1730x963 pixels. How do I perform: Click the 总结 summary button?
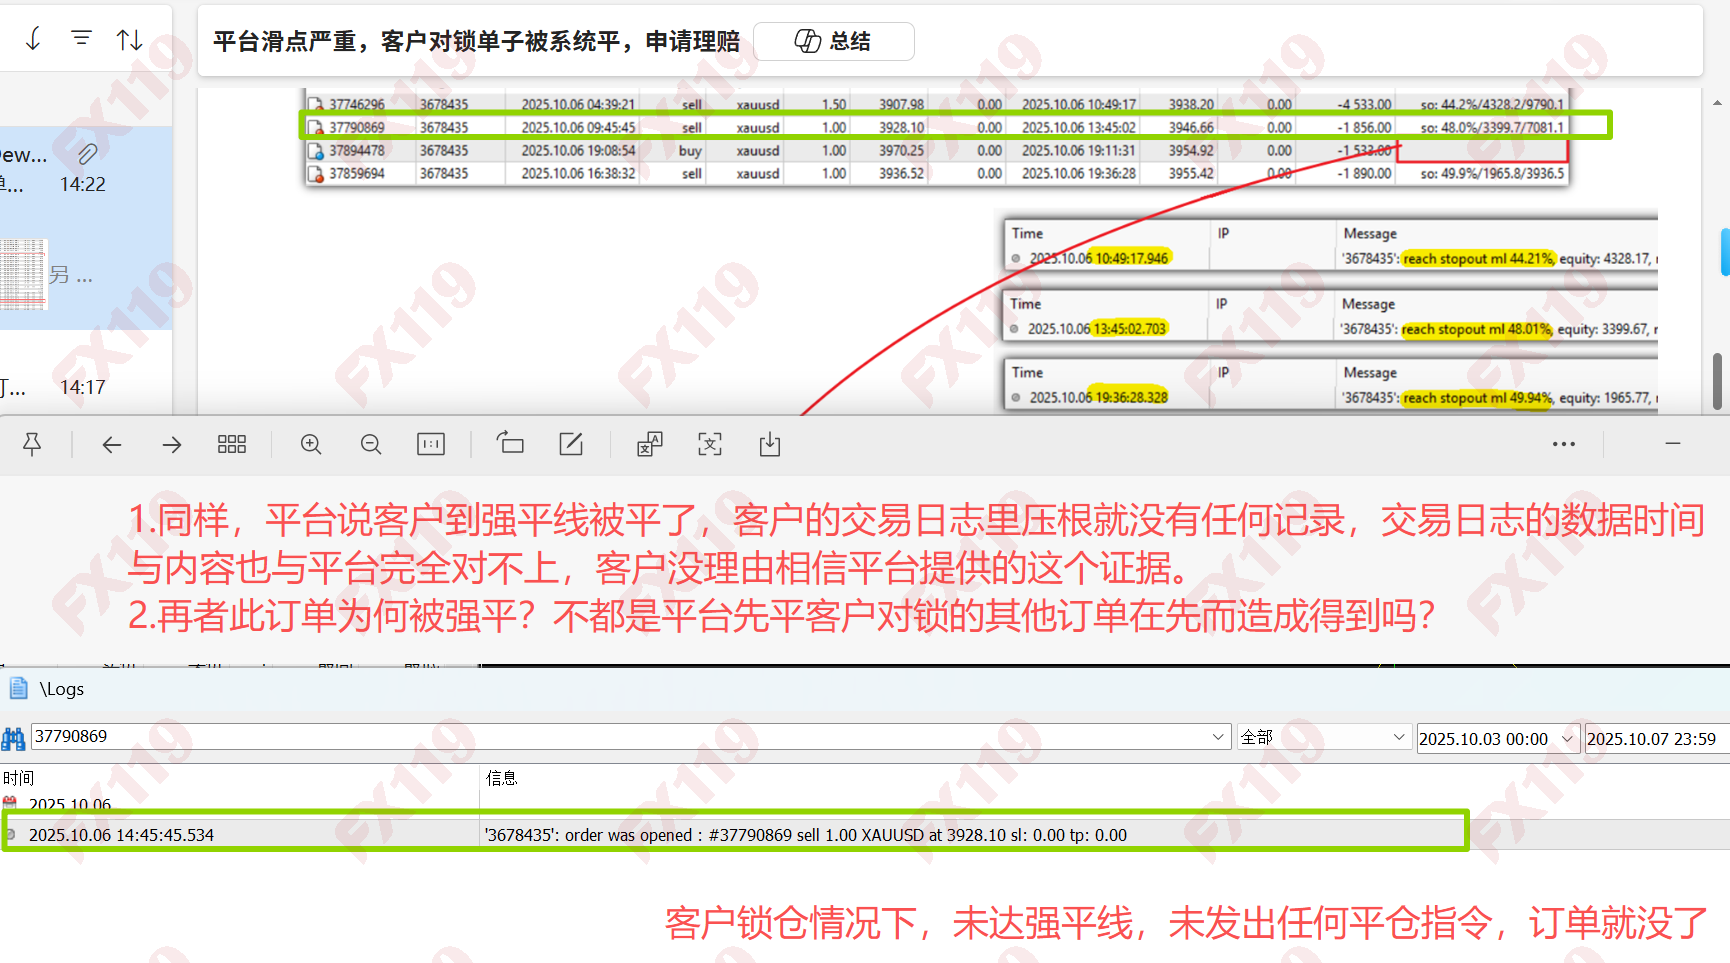[x=833, y=41]
